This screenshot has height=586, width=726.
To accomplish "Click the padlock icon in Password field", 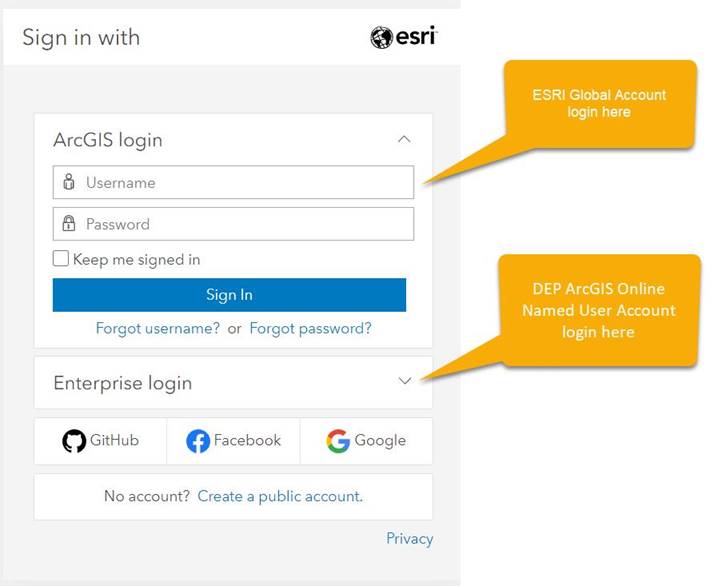I will [x=69, y=224].
